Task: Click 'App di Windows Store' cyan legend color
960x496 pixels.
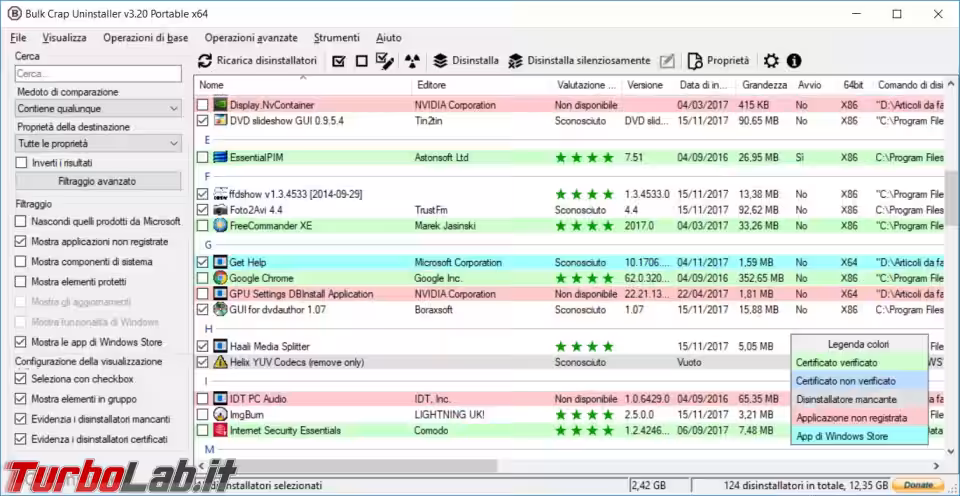Action: [x=858, y=436]
